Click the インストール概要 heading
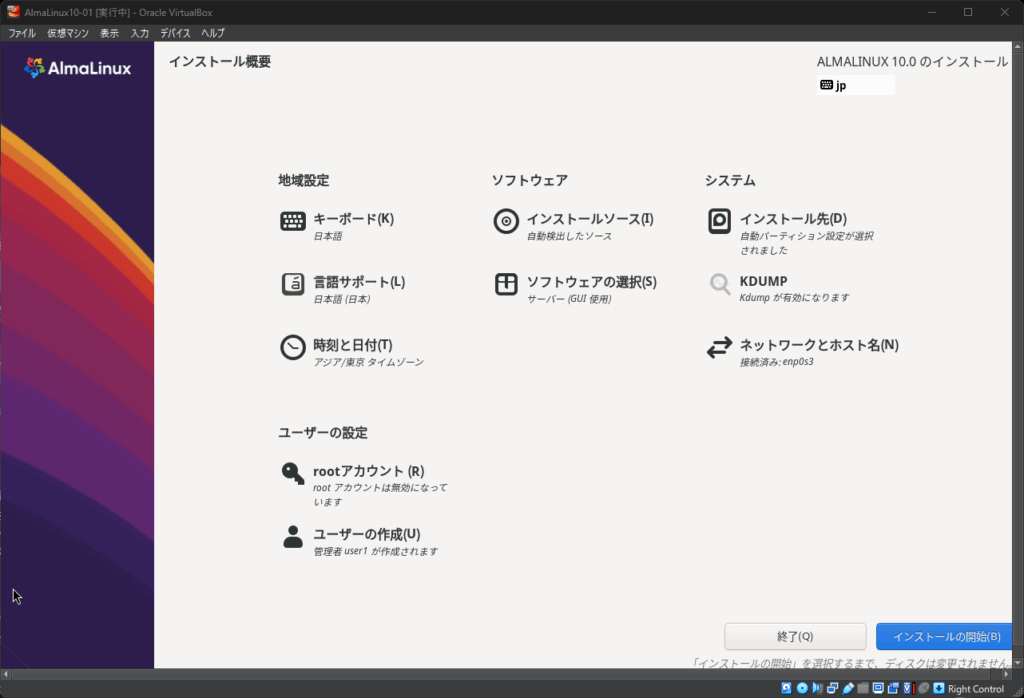1024x698 pixels. pyautogui.click(x=220, y=61)
